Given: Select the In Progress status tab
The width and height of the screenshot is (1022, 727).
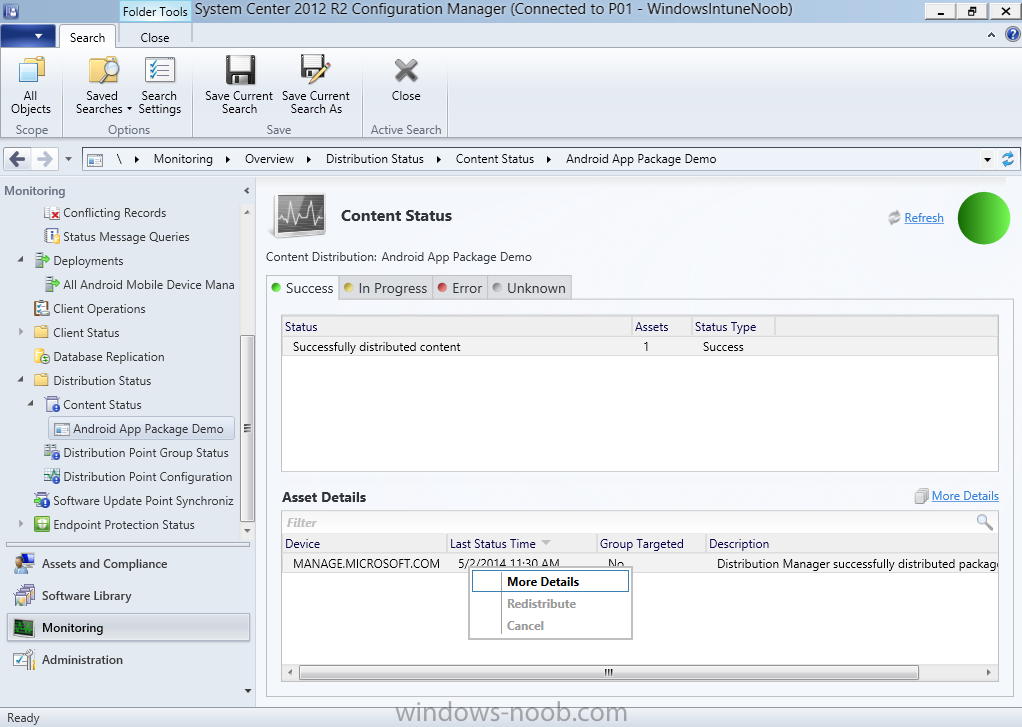Looking at the screenshot, I should (x=385, y=288).
